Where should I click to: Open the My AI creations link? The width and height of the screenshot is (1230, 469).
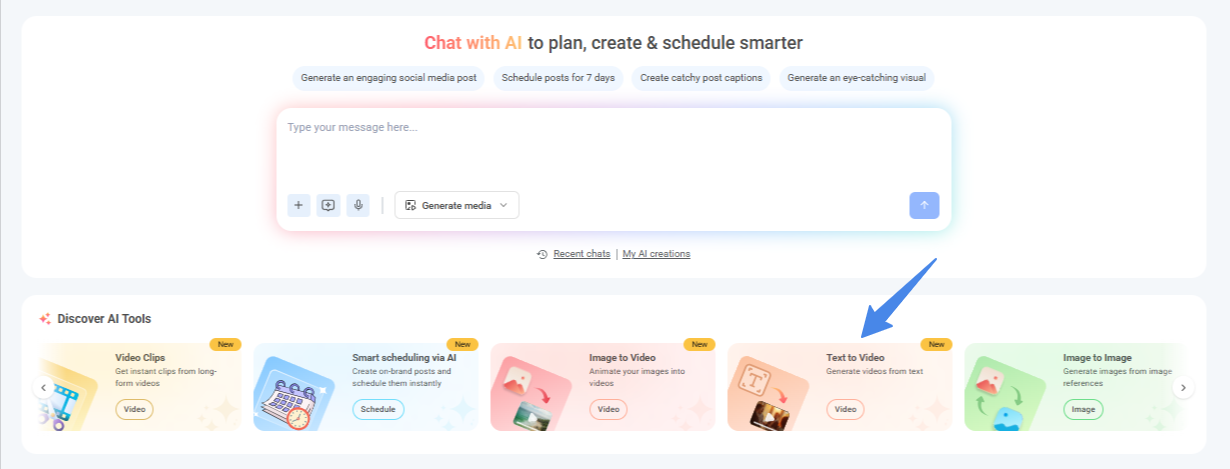tap(656, 254)
